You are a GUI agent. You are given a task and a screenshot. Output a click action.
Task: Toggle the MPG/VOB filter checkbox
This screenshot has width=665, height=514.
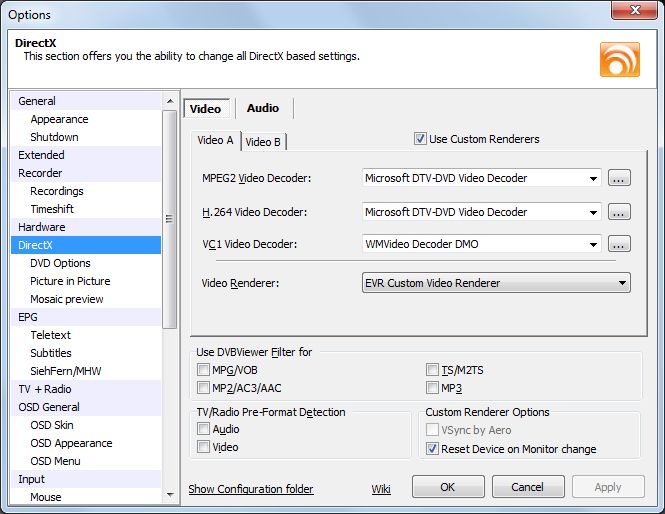point(204,370)
